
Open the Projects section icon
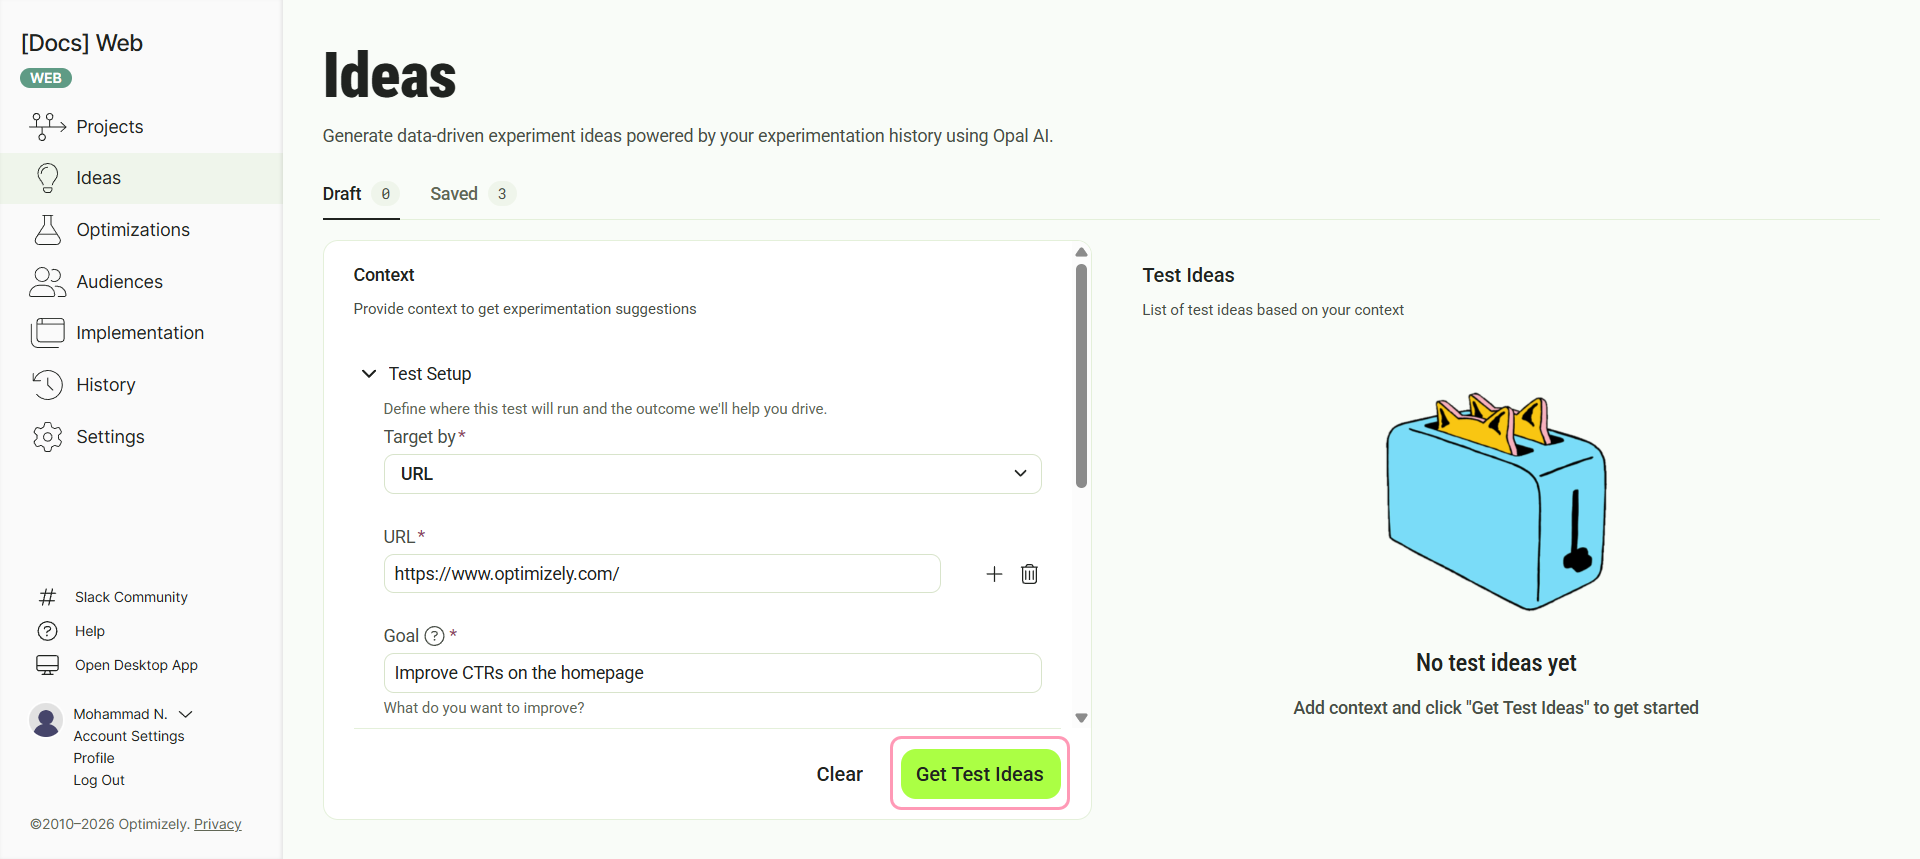pyautogui.click(x=47, y=126)
